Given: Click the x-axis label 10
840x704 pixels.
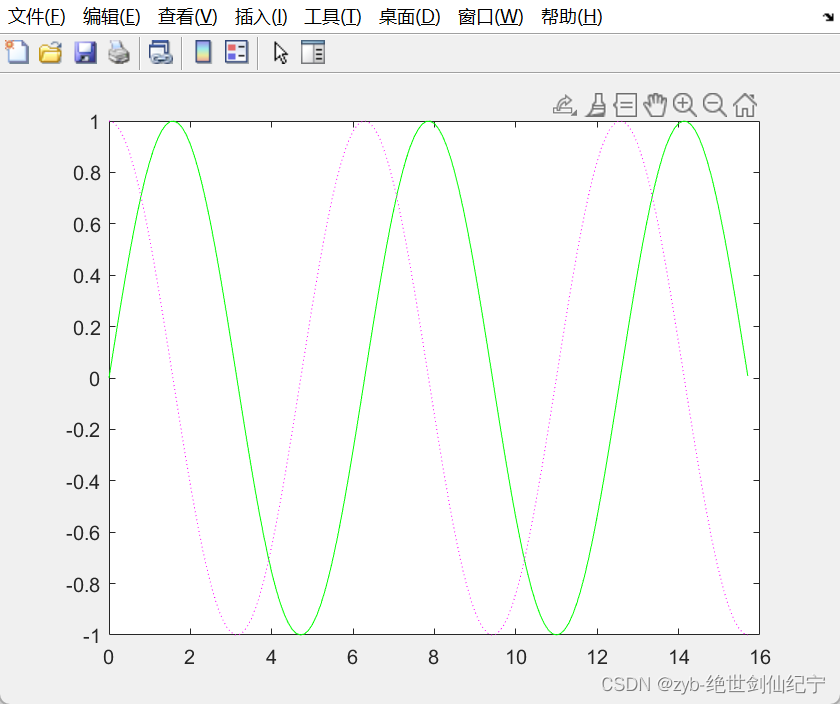Looking at the screenshot, I should (x=516, y=657).
